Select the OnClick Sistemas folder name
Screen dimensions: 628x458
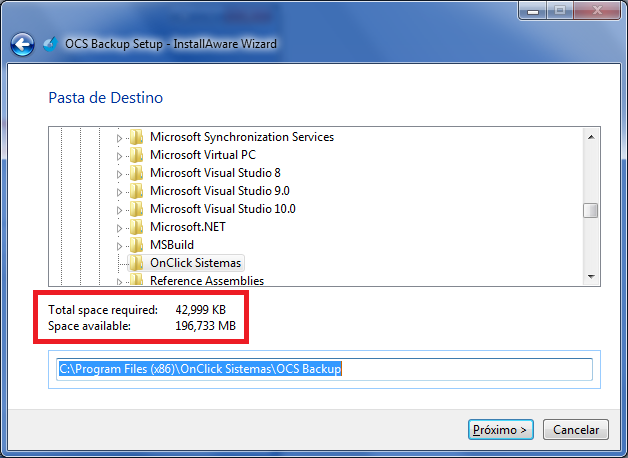coord(195,263)
